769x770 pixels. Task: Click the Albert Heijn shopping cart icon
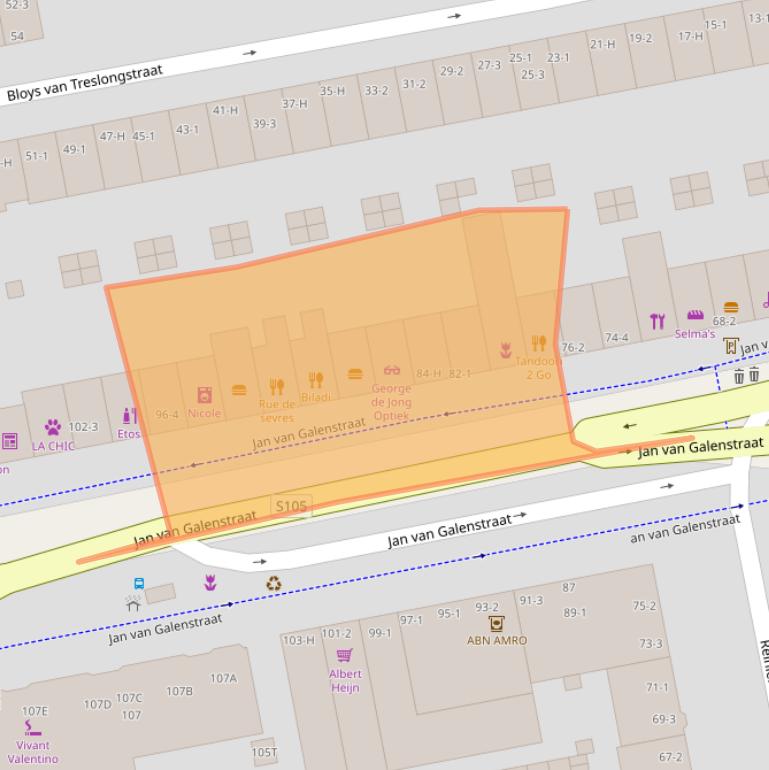click(x=344, y=655)
